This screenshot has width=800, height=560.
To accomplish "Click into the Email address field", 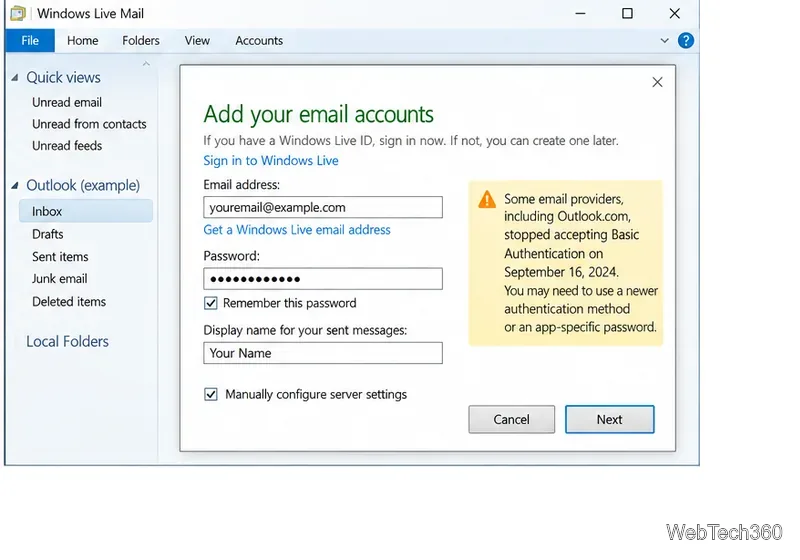I will pyautogui.click(x=323, y=207).
